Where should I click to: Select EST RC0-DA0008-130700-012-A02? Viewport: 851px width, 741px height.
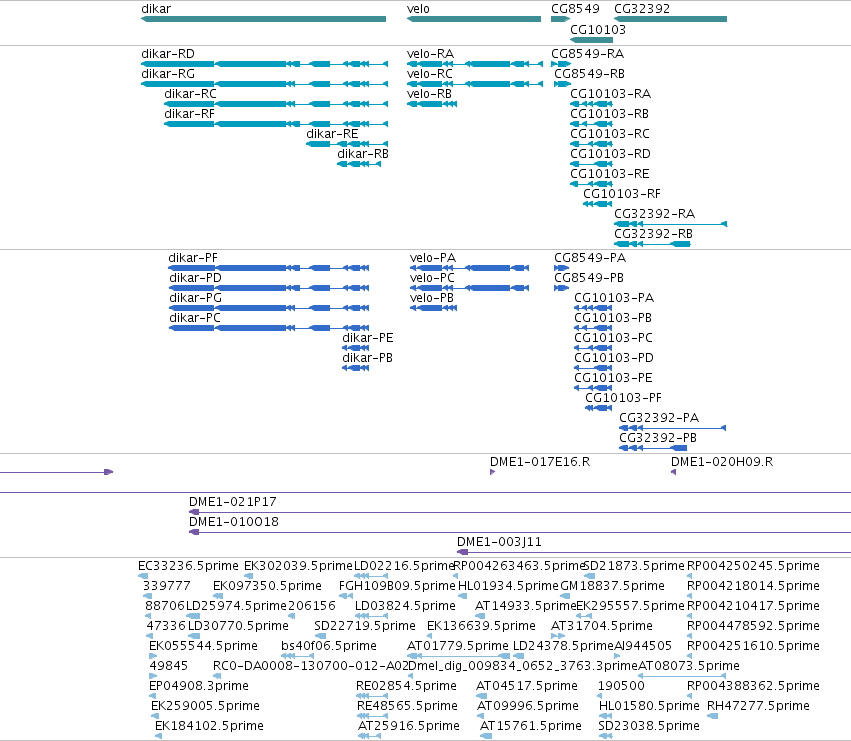[217, 676]
